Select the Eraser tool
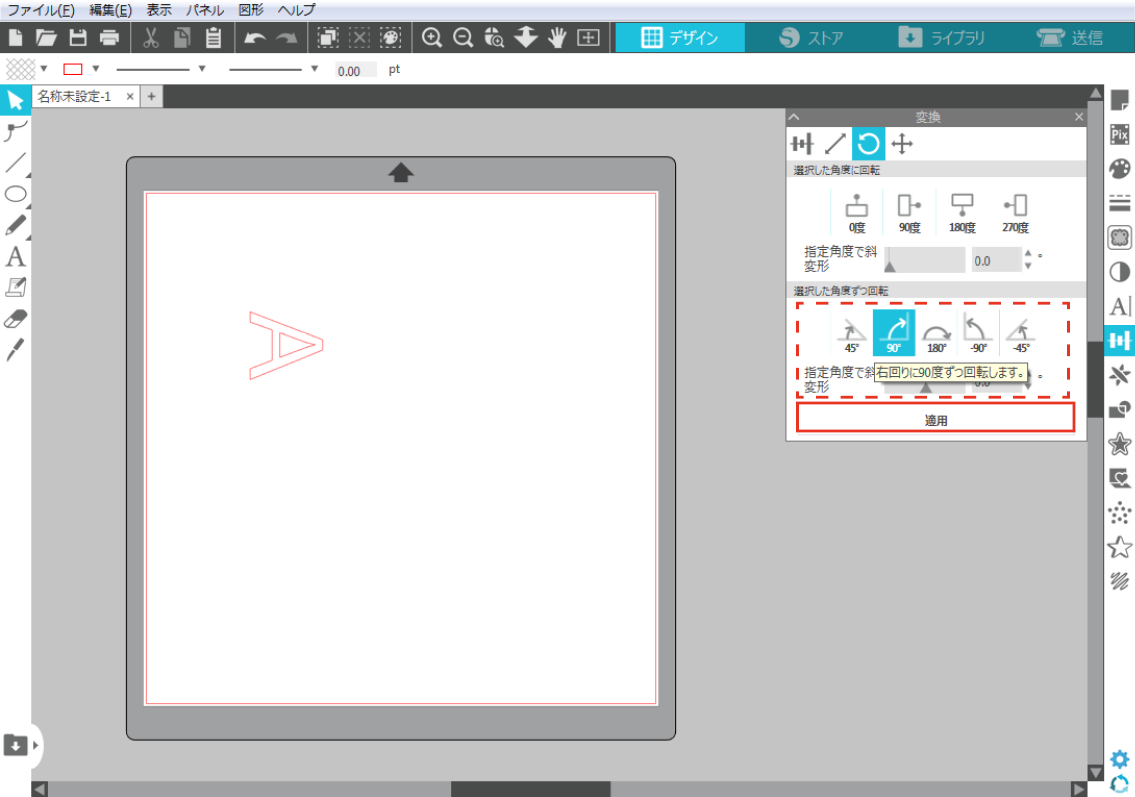Screen dimensions: 1135x797 (15, 319)
